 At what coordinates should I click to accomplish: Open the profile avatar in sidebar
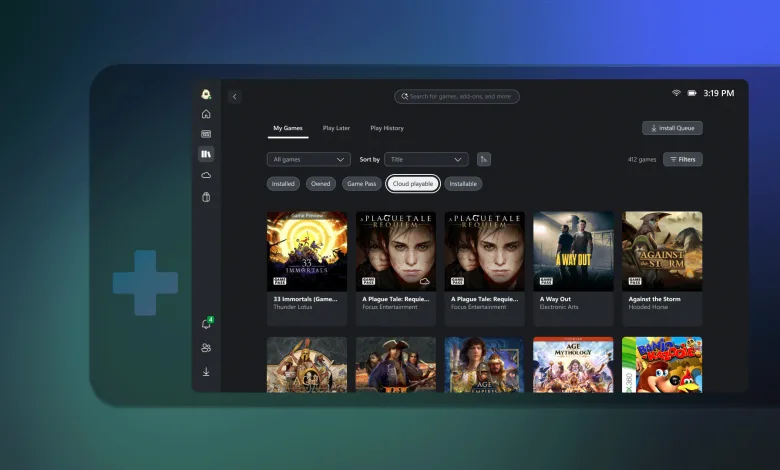(206, 94)
